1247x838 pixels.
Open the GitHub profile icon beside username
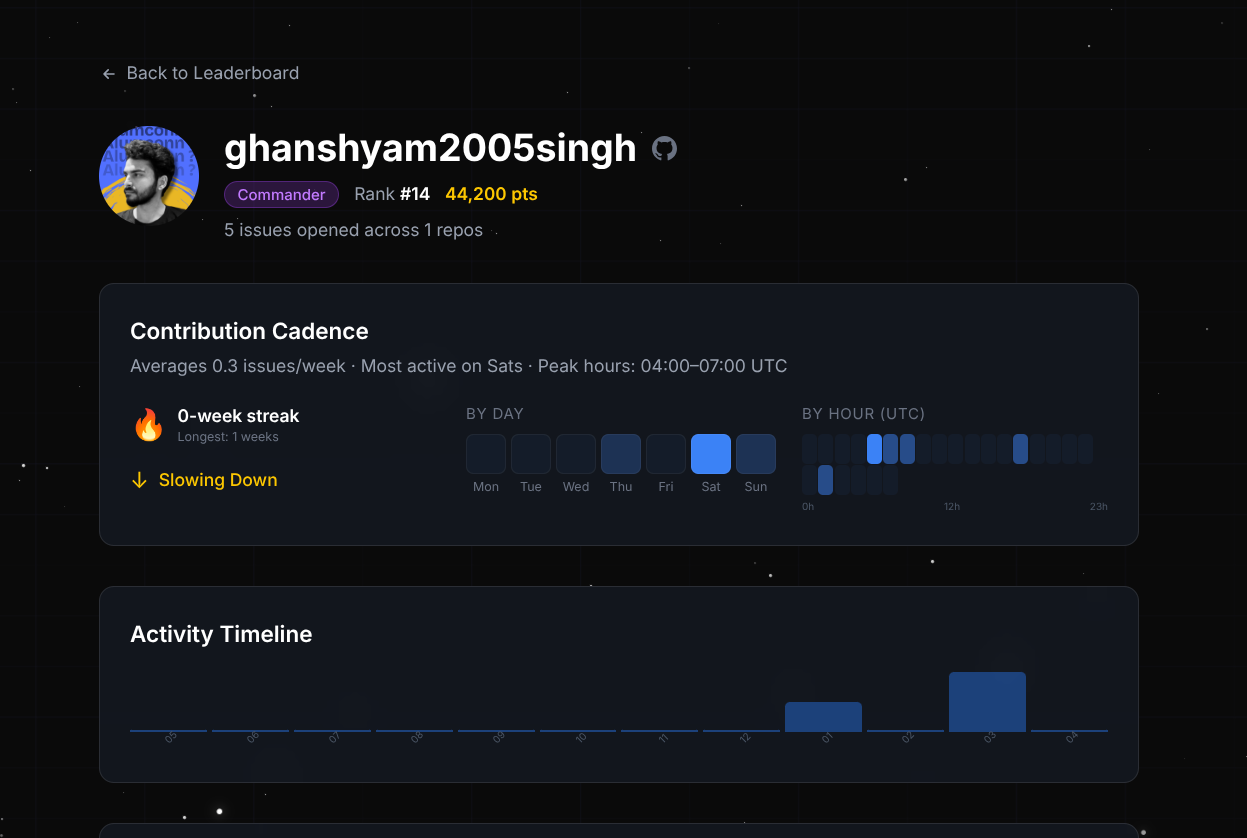click(664, 149)
